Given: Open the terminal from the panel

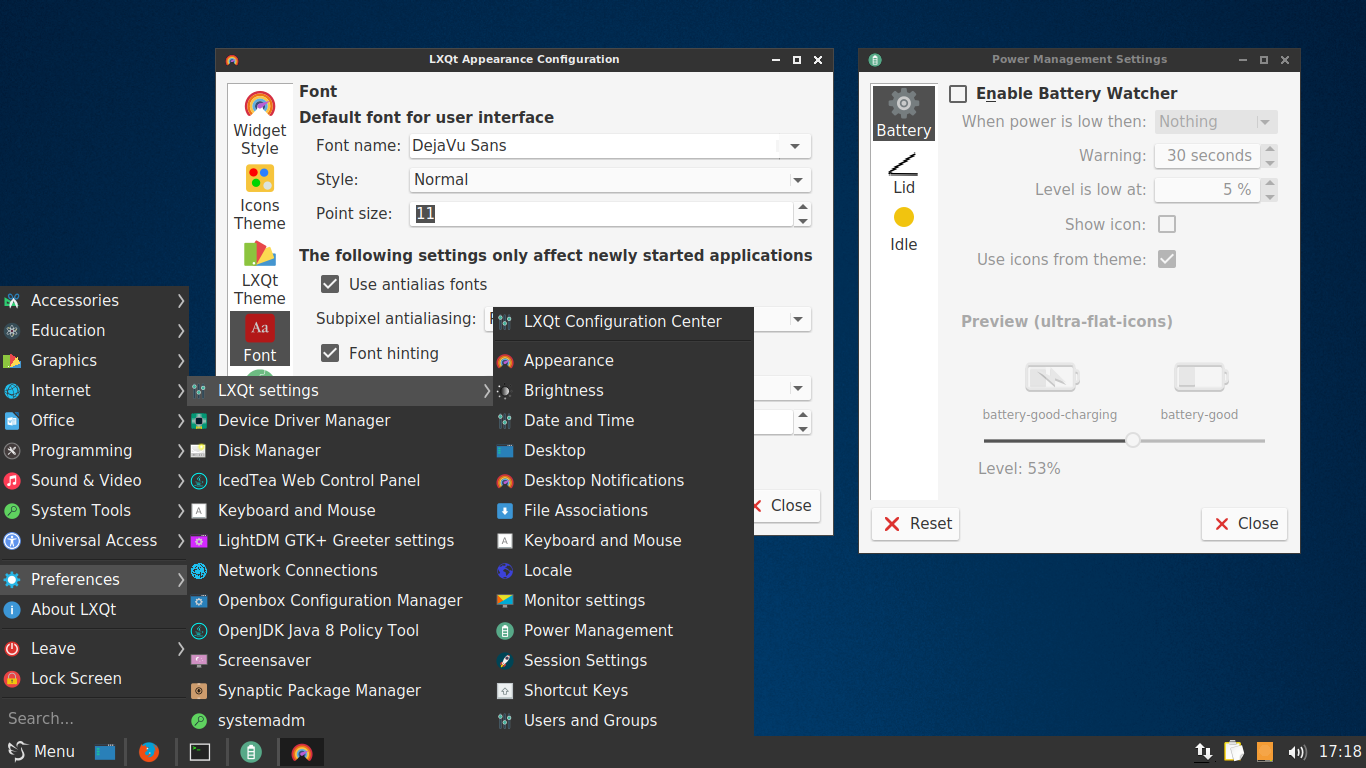Looking at the screenshot, I should pos(200,752).
